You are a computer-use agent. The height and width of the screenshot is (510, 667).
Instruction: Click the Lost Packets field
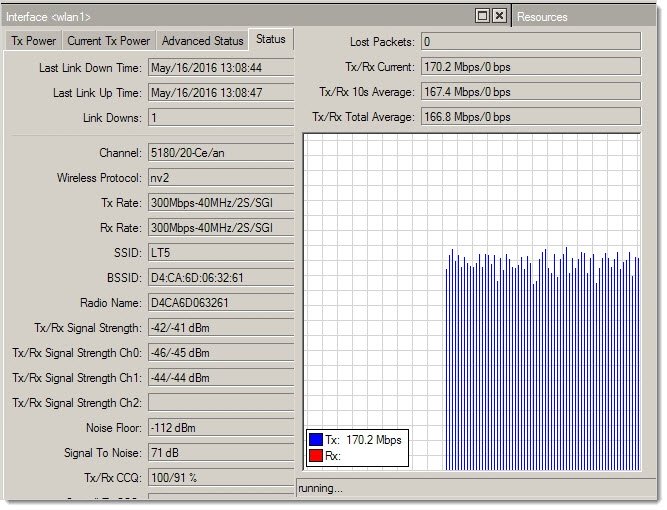pyautogui.click(x=531, y=42)
